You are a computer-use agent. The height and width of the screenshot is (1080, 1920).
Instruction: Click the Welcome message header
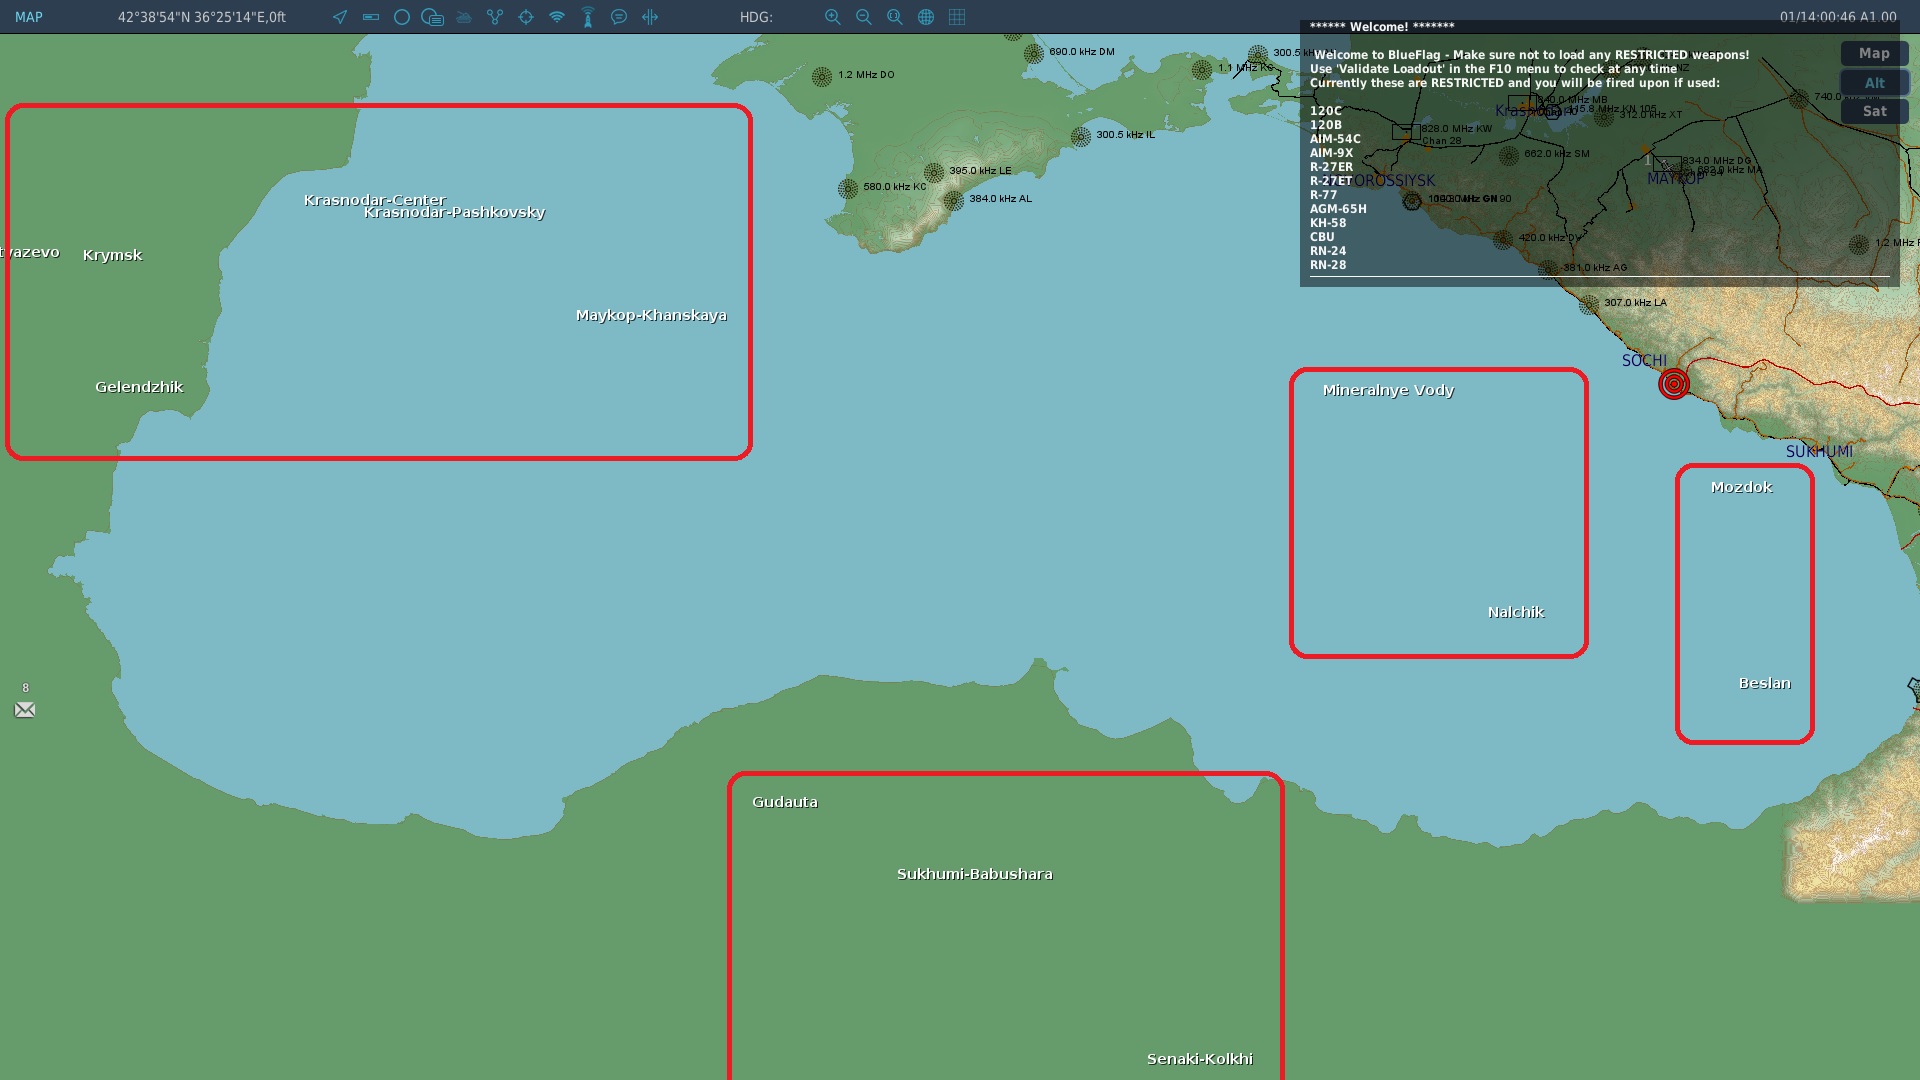[x=1382, y=27]
